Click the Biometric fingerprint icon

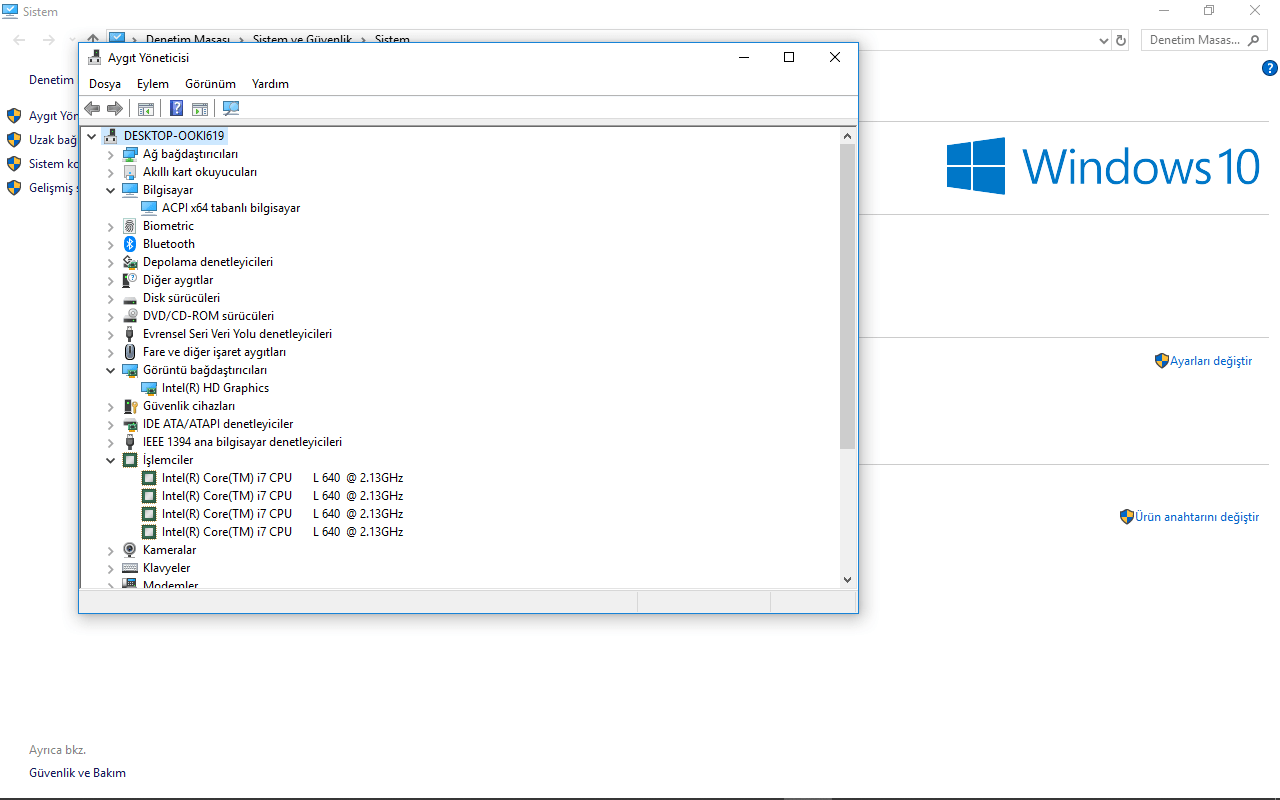130,226
